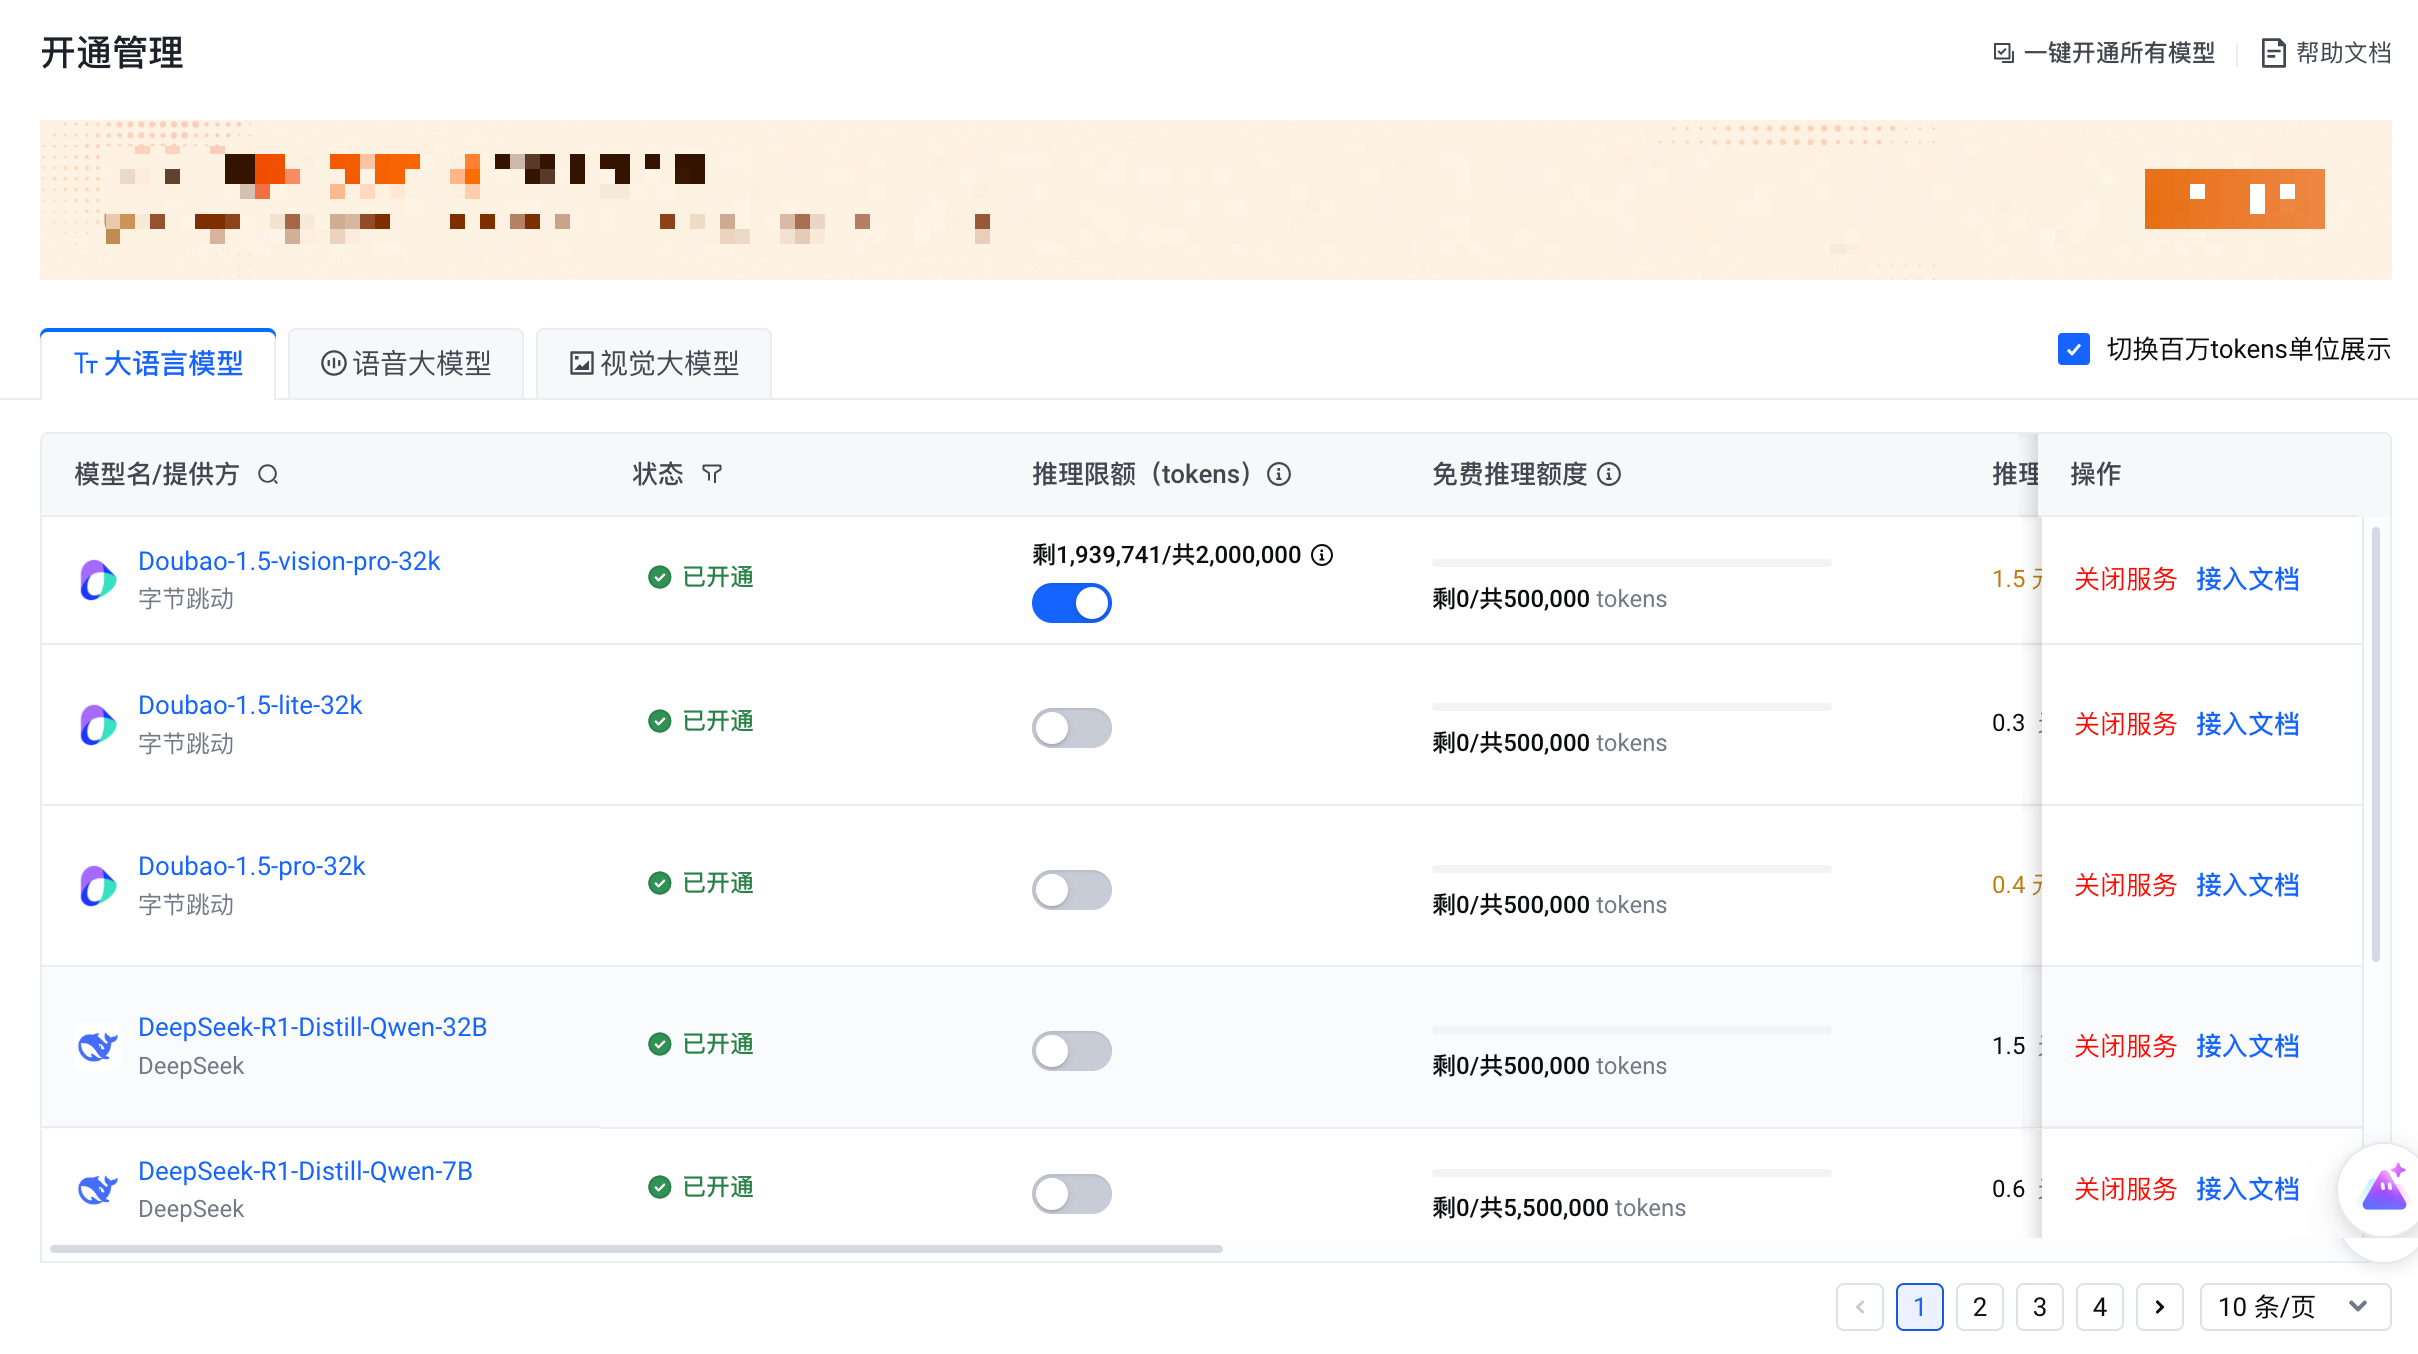Go to next page with right chevron
Image resolution: width=2418 pixels, height=1354 pixels.
tap(2159, 1307)
